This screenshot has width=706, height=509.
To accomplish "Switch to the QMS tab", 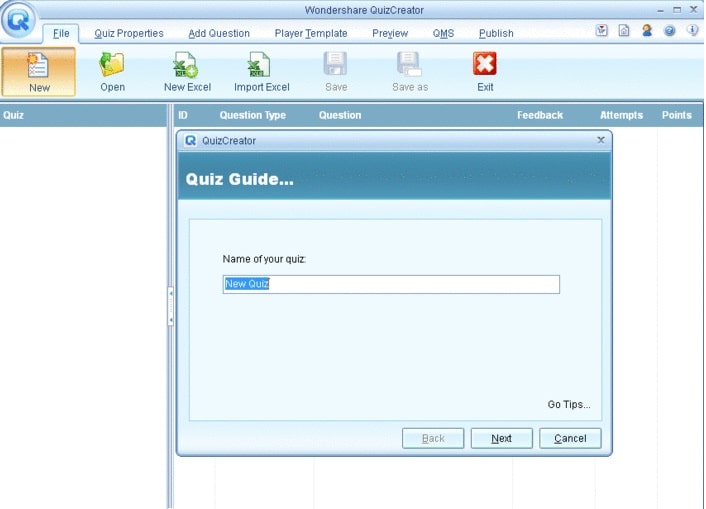I will click(444, 33).
